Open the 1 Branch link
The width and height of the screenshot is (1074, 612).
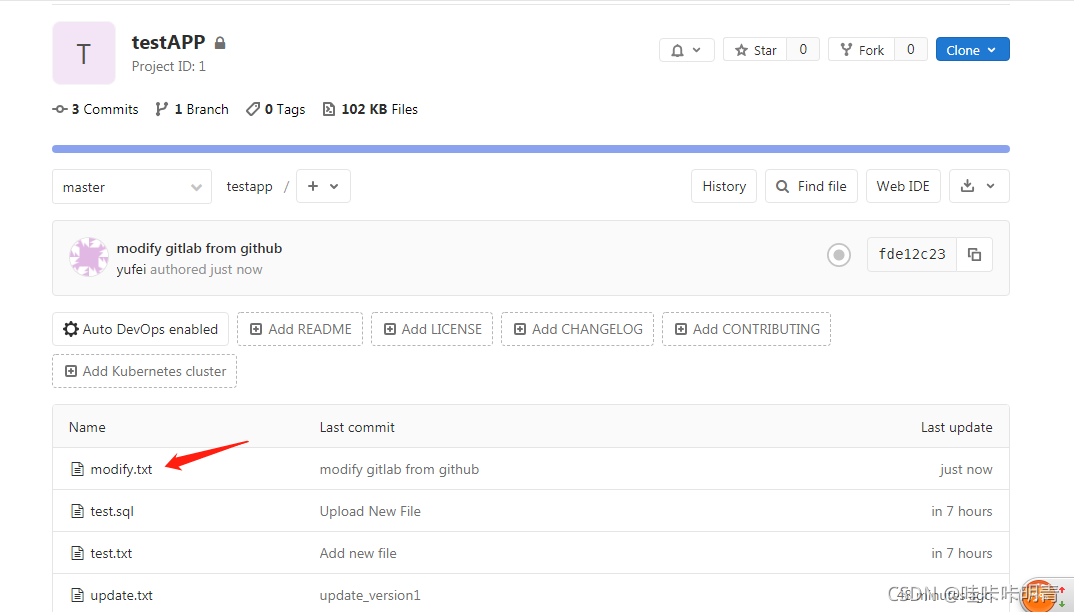pyautogui.click(x=192, y=109)
